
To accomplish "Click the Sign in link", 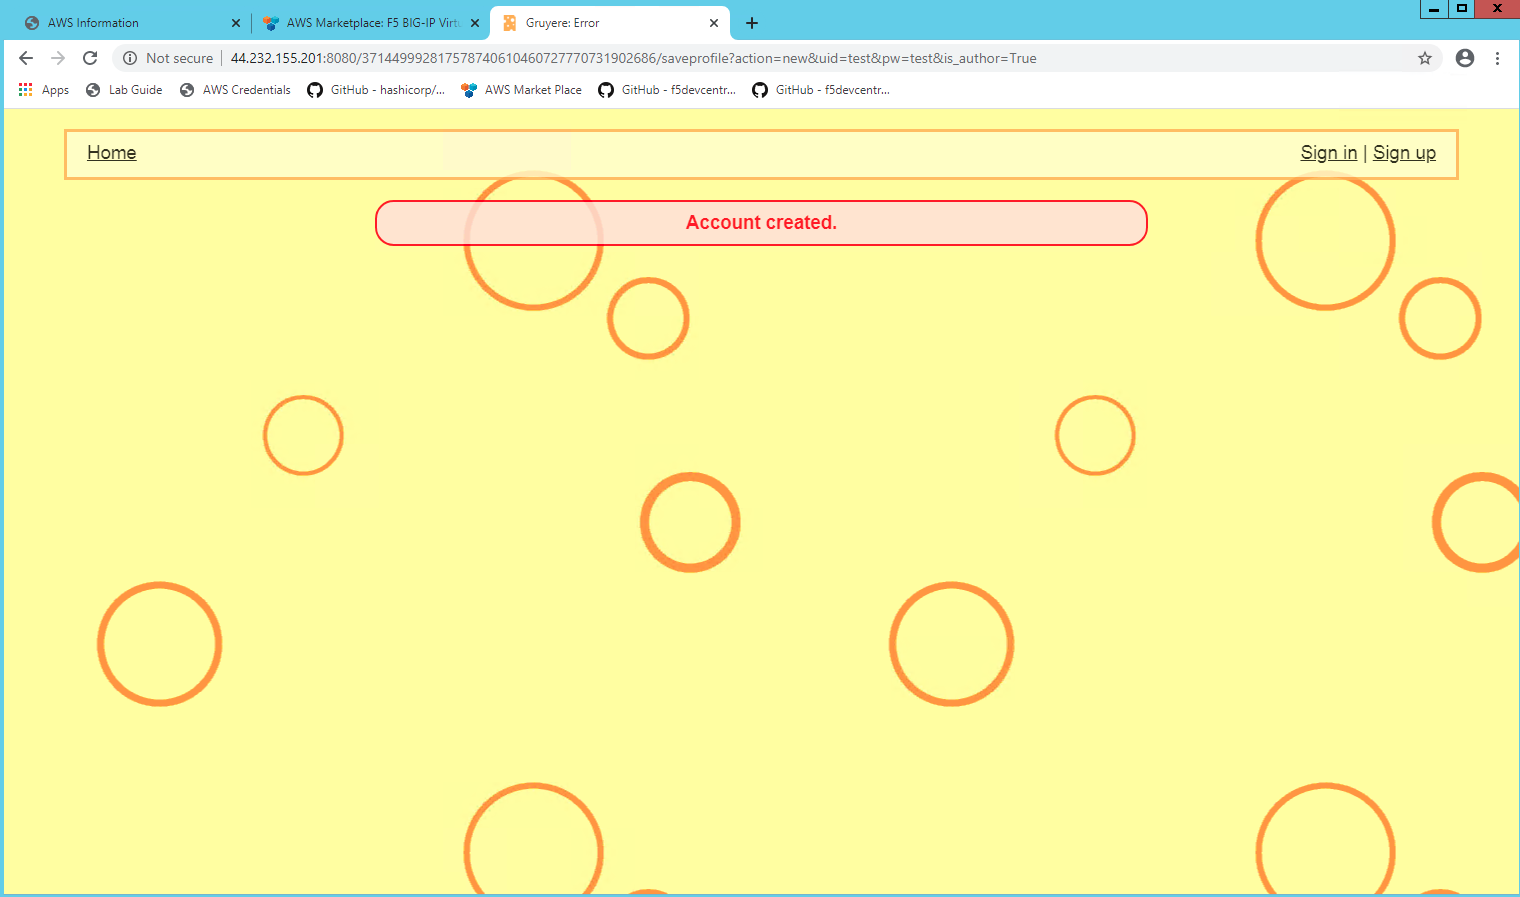I will (x=1328, y=153).
